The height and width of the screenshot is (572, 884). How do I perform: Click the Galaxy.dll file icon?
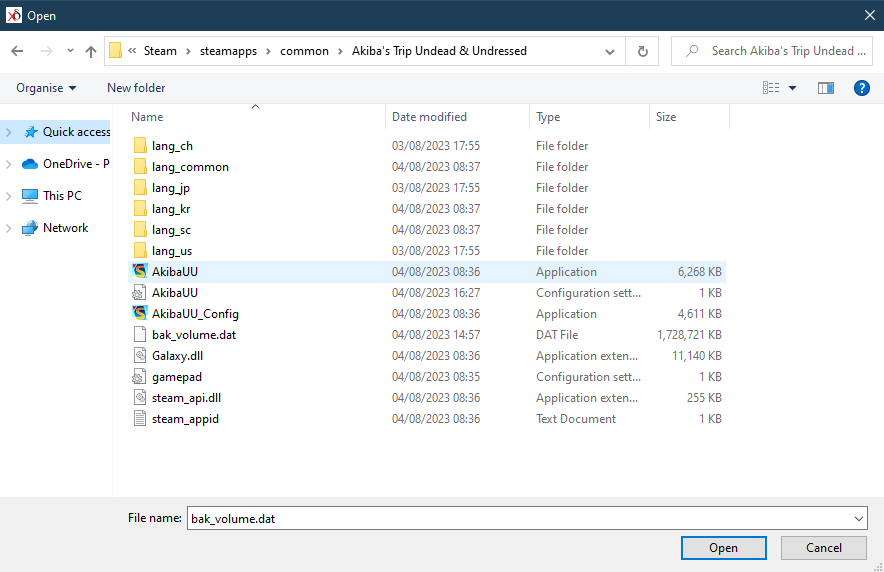coord(140,355)
